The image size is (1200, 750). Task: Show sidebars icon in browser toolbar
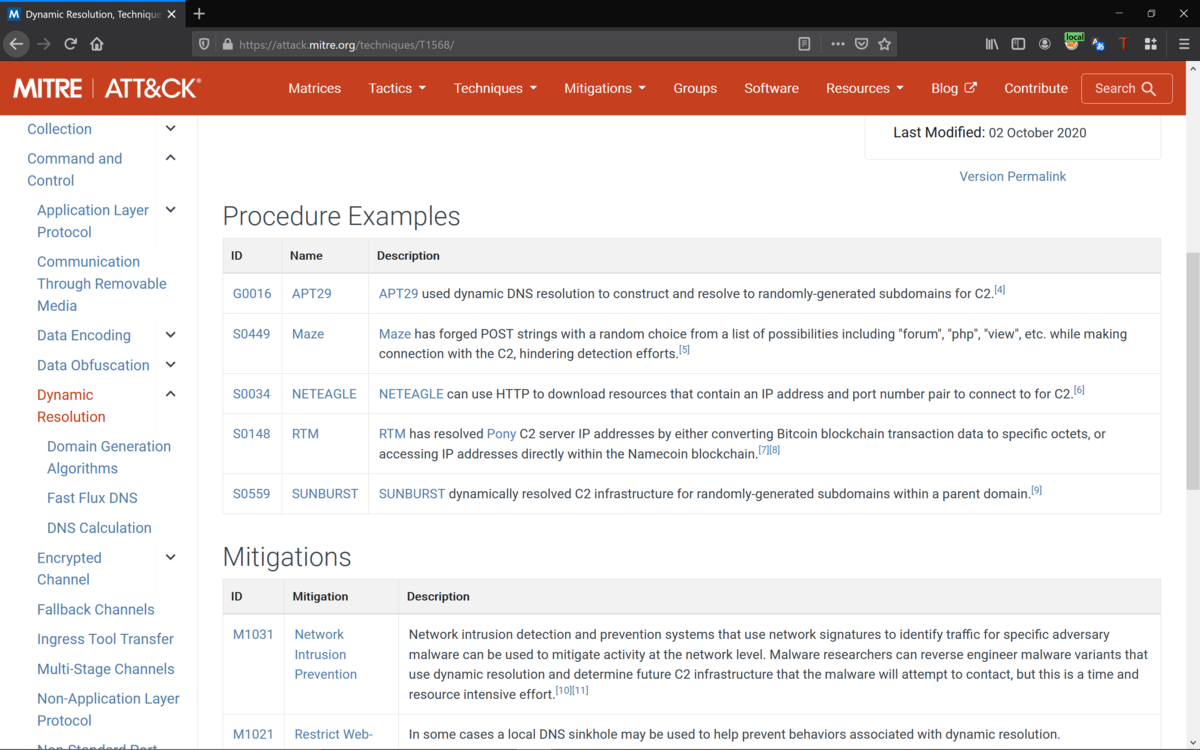pyautogui.click(x=1018, y=44)
